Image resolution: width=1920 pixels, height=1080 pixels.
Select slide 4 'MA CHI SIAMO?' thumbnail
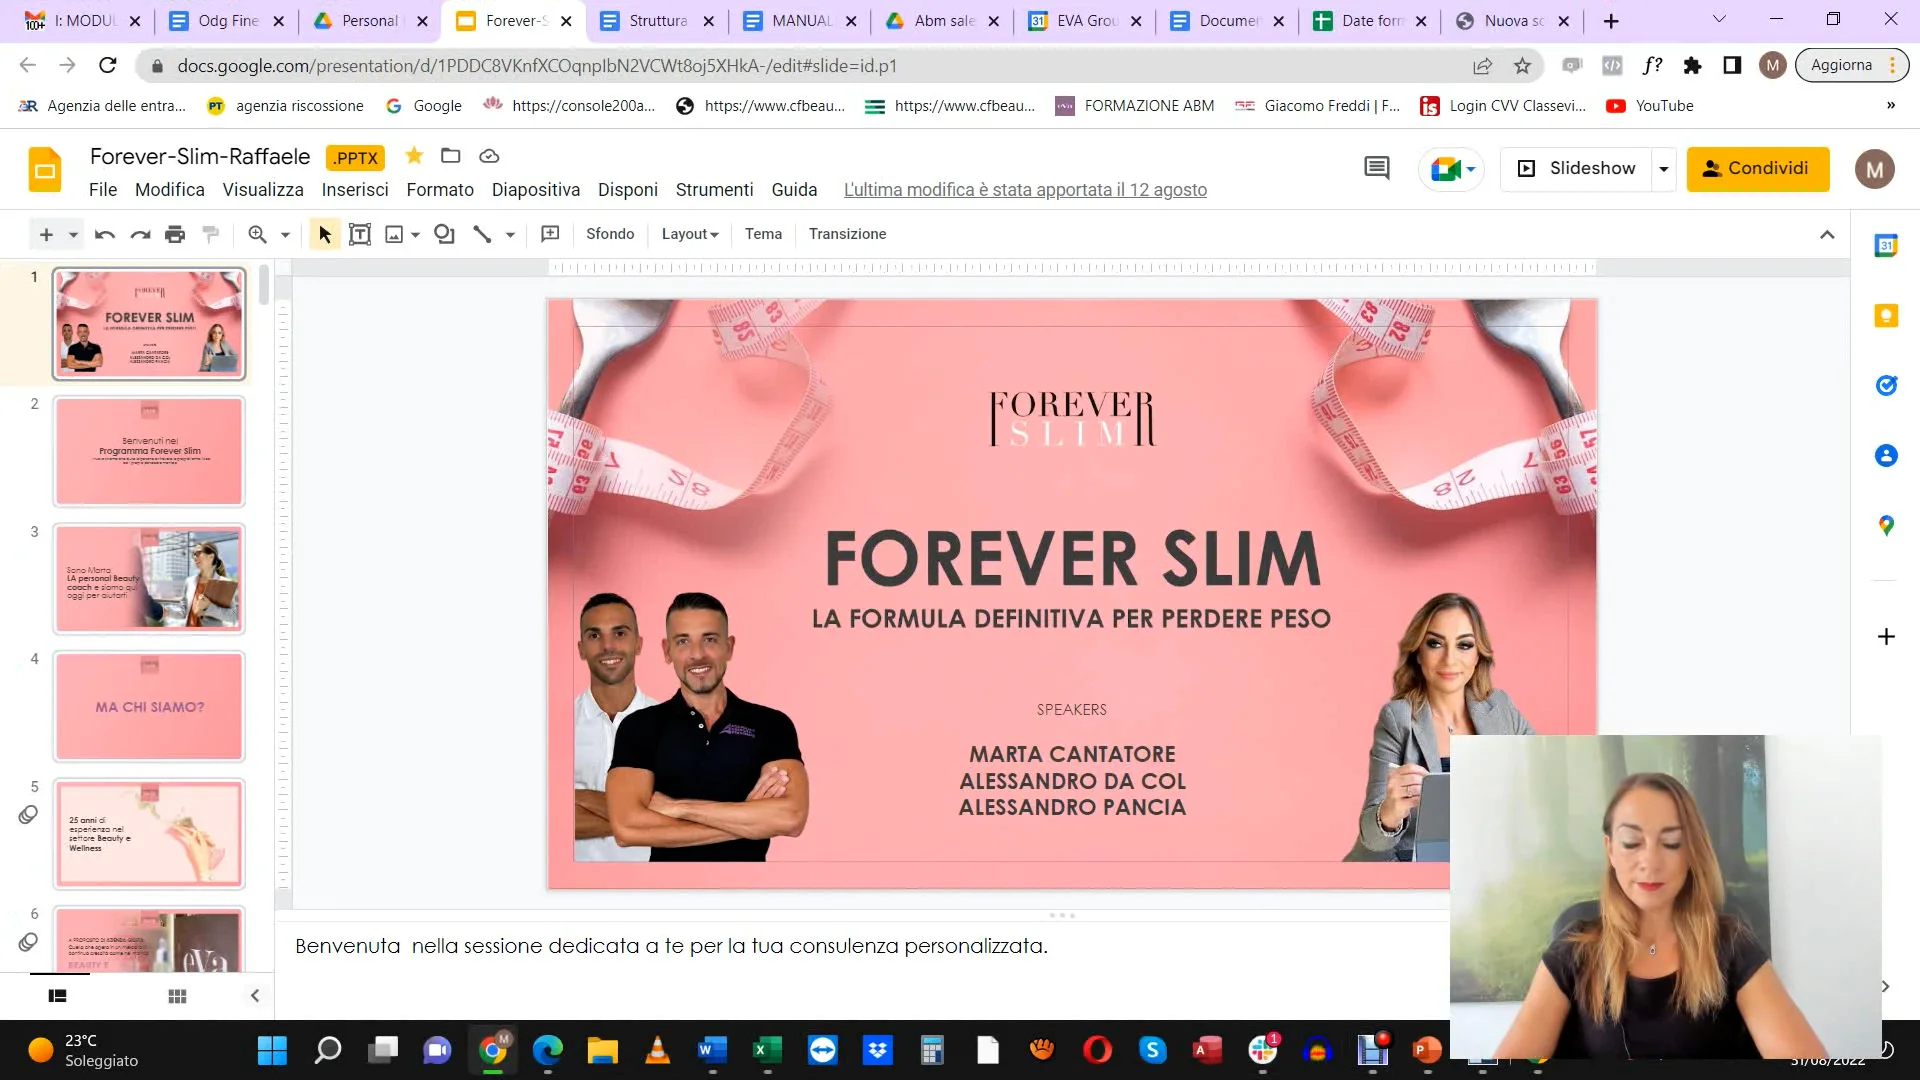tap(148, 706)
